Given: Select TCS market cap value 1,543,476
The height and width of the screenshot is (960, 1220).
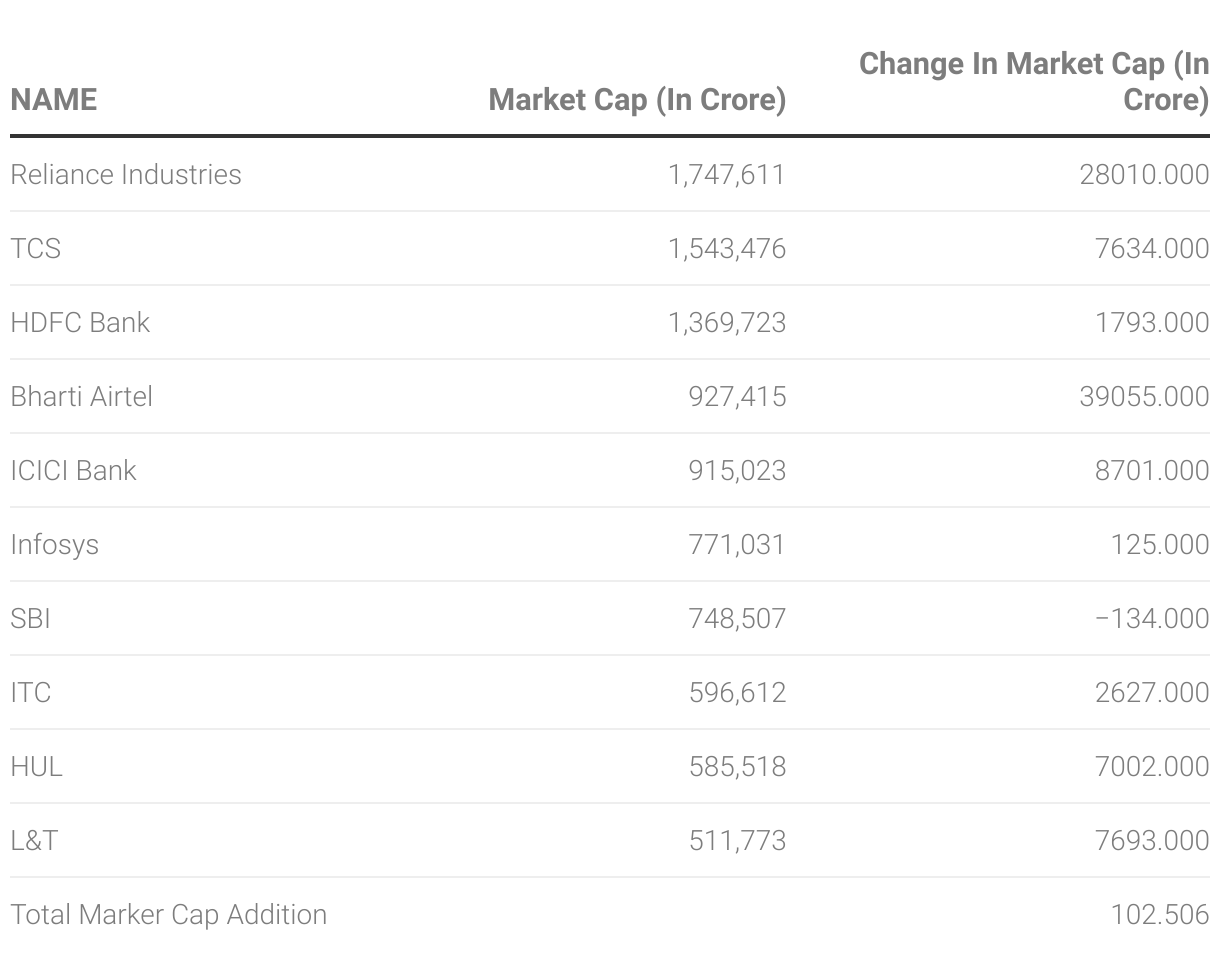Looking at the screenshot, I should (727, 248).
